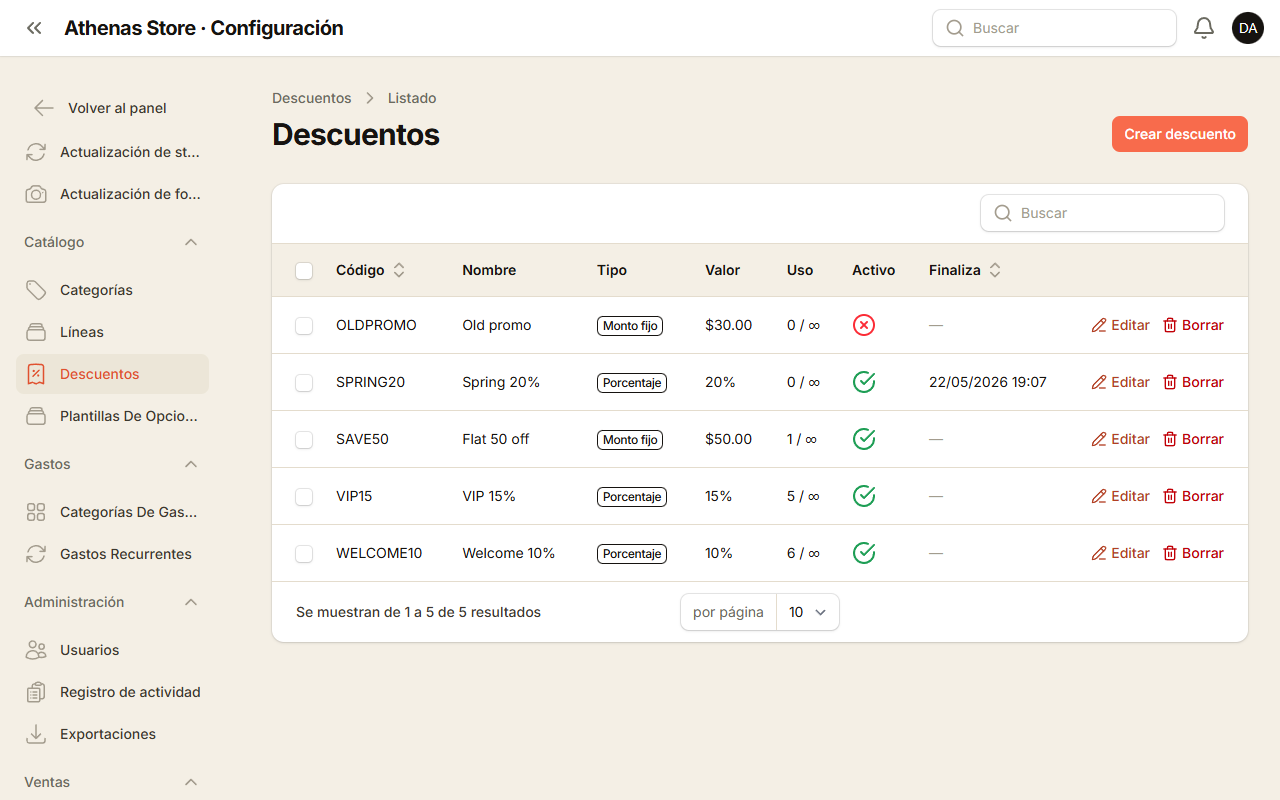Delete the SAVE50 discount
The width and height of the screenshot is (1280, 800).
tap(1193, 439)
